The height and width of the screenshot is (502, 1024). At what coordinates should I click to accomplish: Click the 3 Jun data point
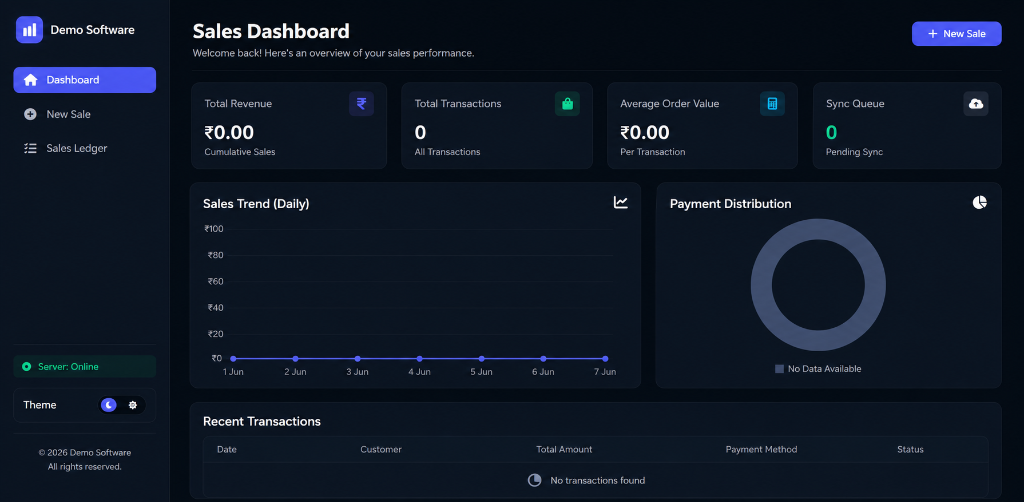pos(357,358)
